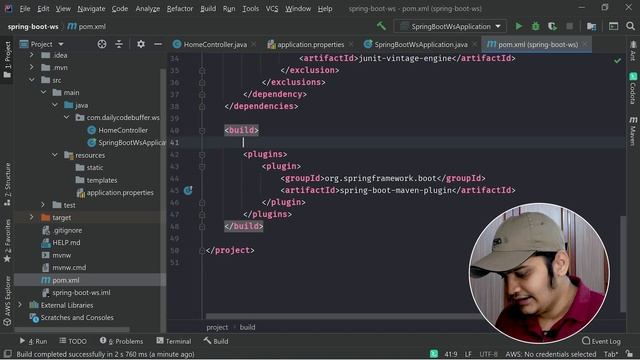Open Search Everywhere magnifier icon
Screen dimensions: 640x360
[x=630, y=26]
